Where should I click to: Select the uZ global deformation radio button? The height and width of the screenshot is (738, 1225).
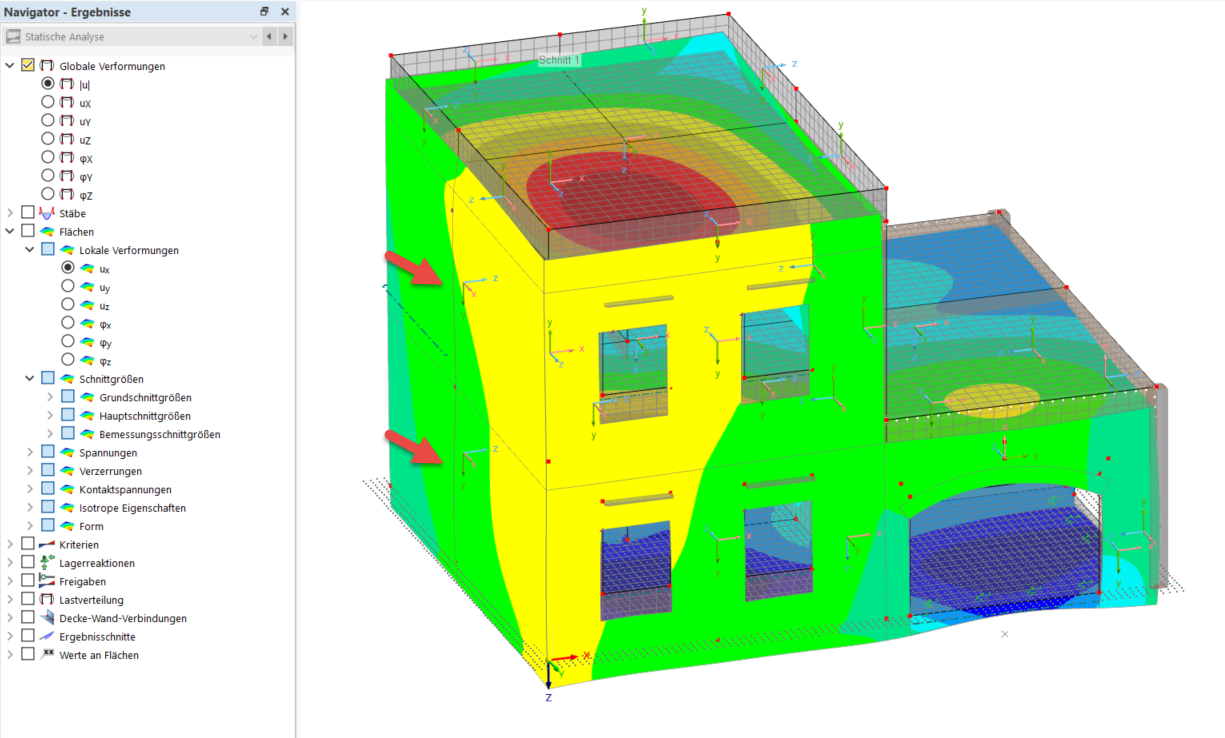pos(47,138)
